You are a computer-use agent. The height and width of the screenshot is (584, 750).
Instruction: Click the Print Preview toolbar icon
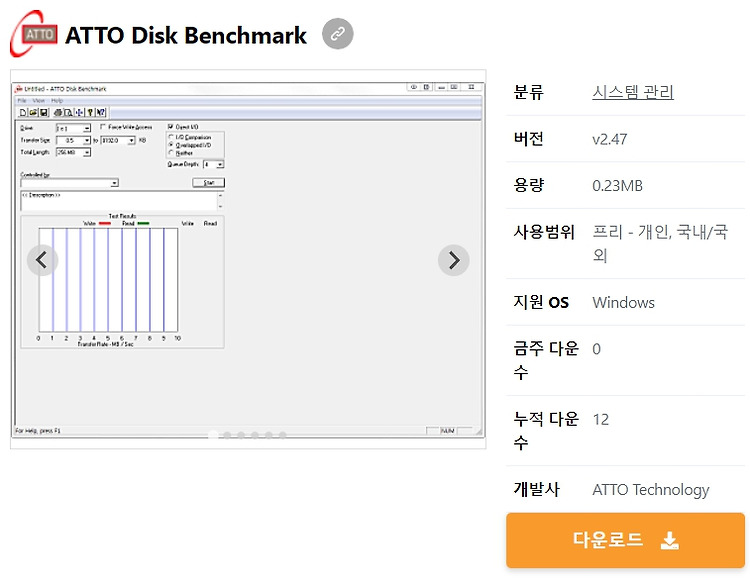point(68,112)
